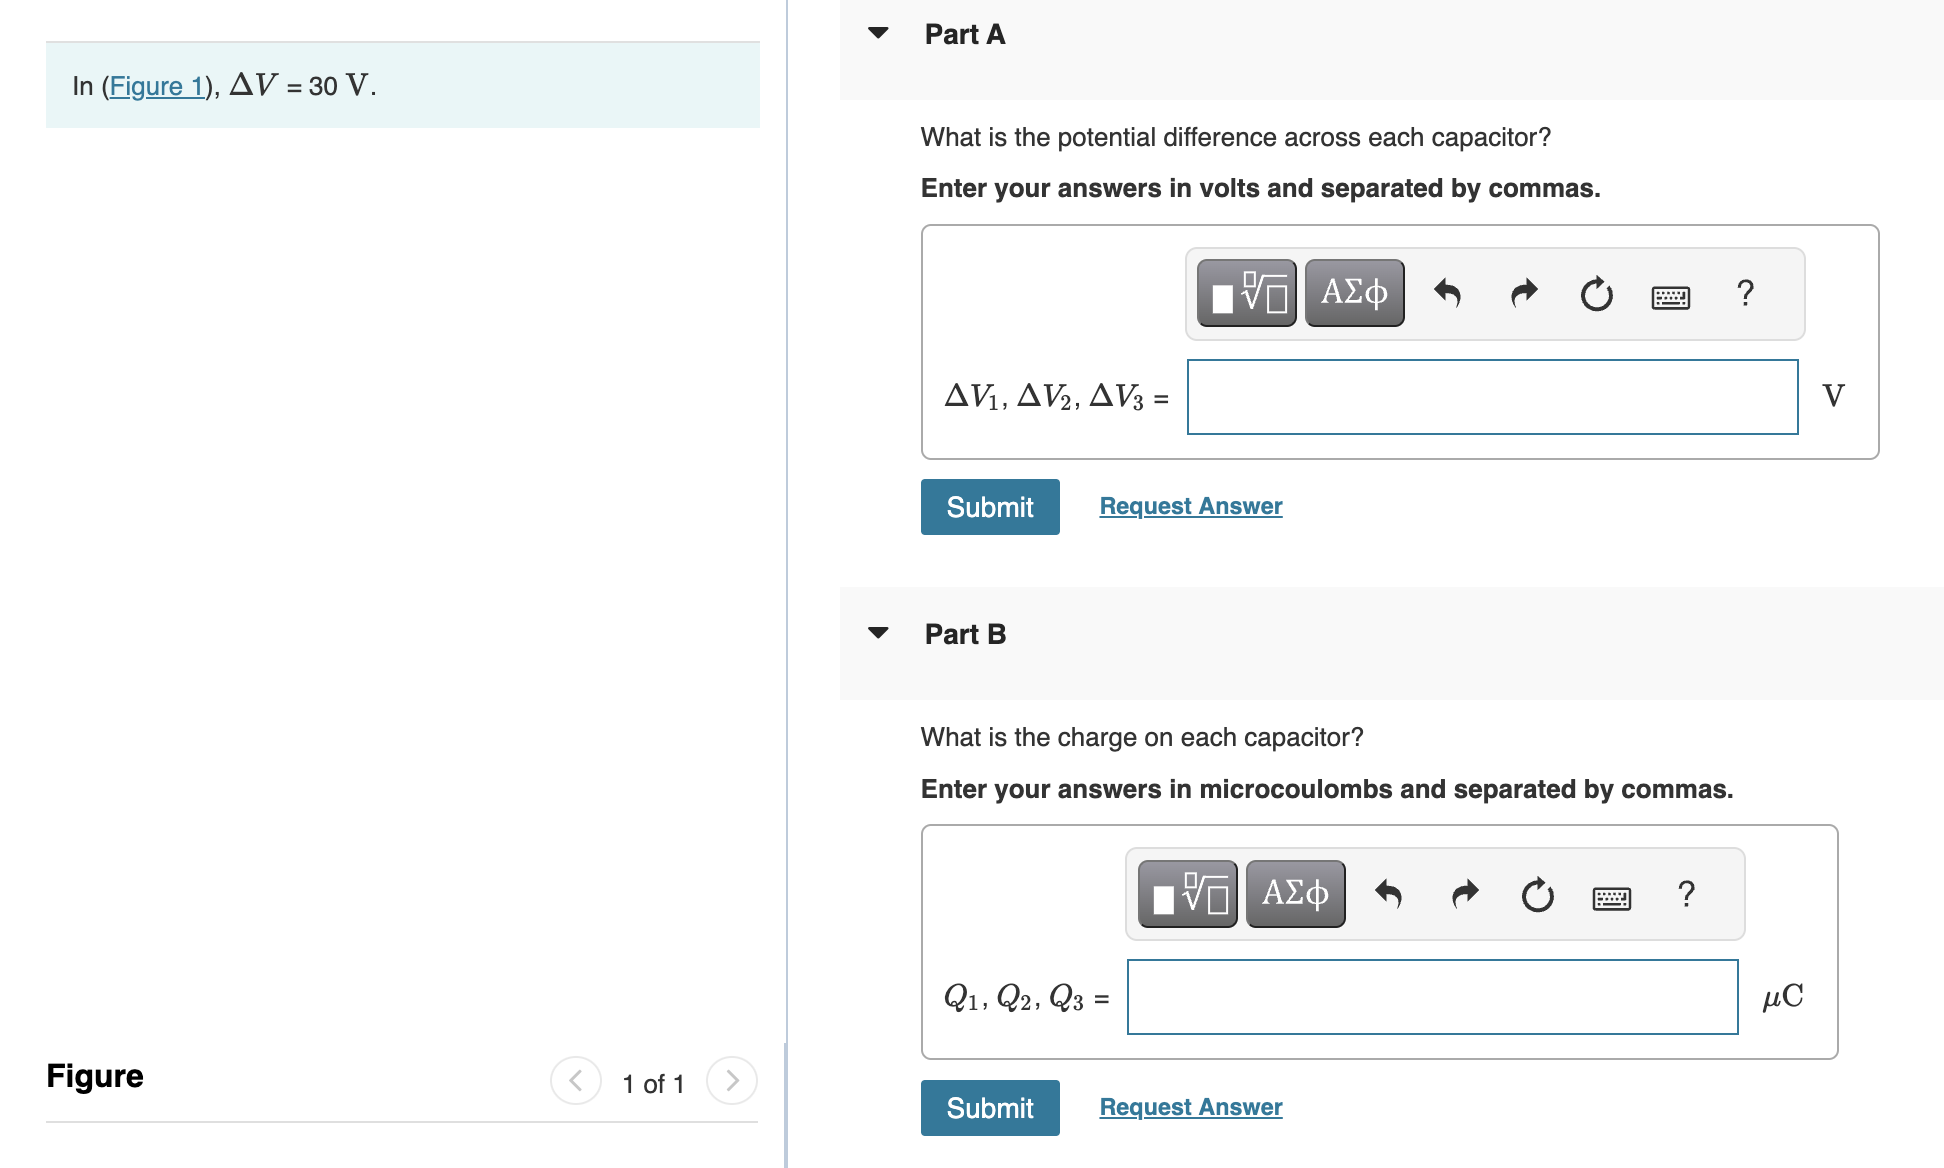Open the equation template editor in Part B

1186,893
